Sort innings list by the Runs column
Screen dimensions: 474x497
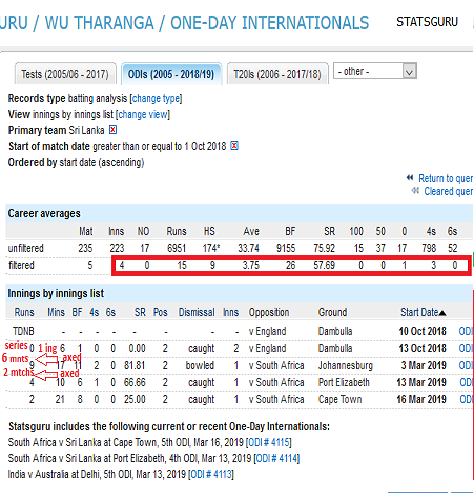(24, 312)
